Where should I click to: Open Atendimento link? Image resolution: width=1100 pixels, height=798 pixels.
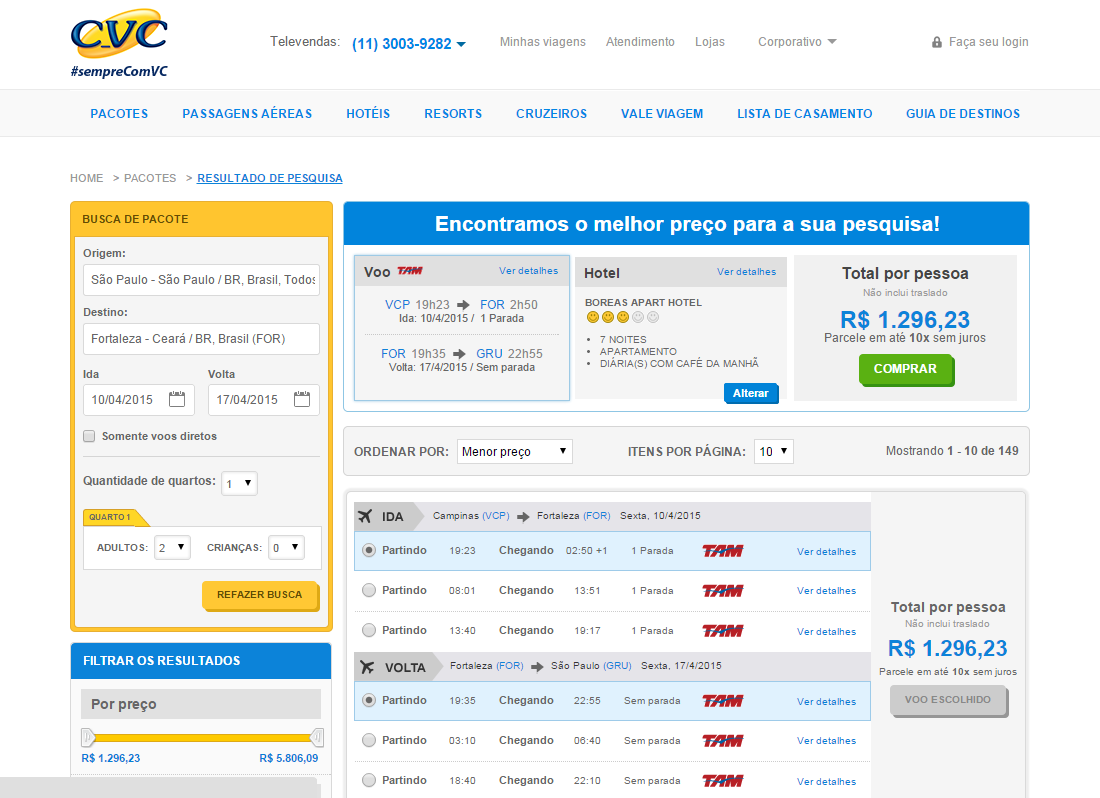click(x=640, y=42)
